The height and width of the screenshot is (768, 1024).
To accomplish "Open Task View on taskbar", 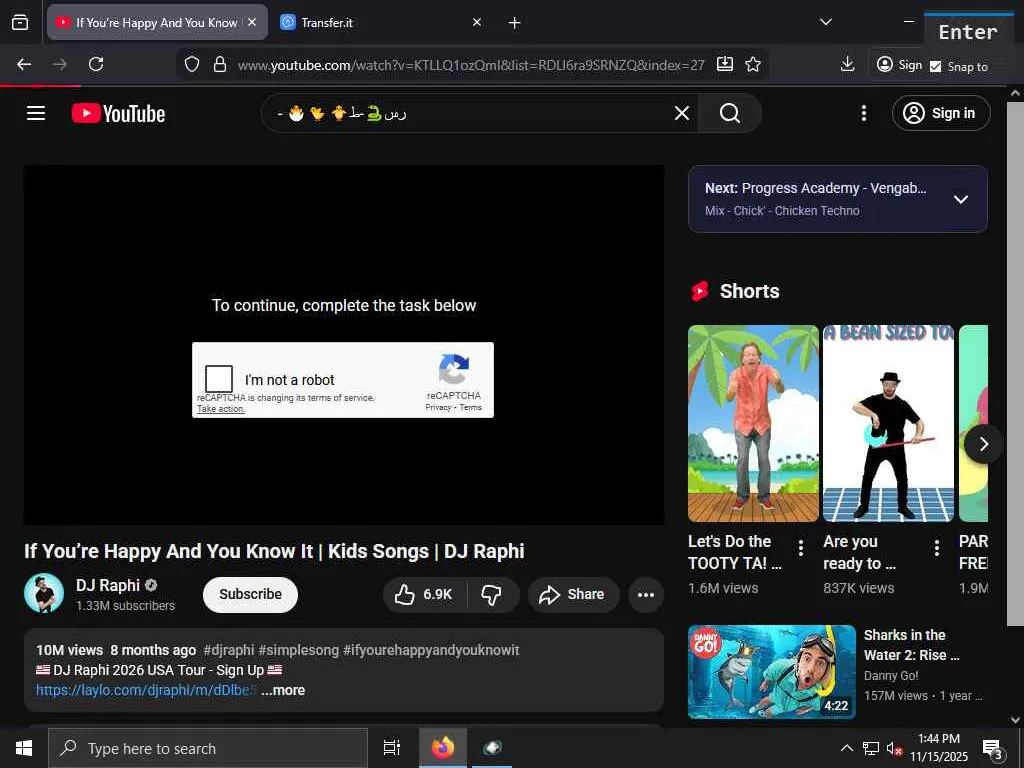I will (x=391, y=748).
